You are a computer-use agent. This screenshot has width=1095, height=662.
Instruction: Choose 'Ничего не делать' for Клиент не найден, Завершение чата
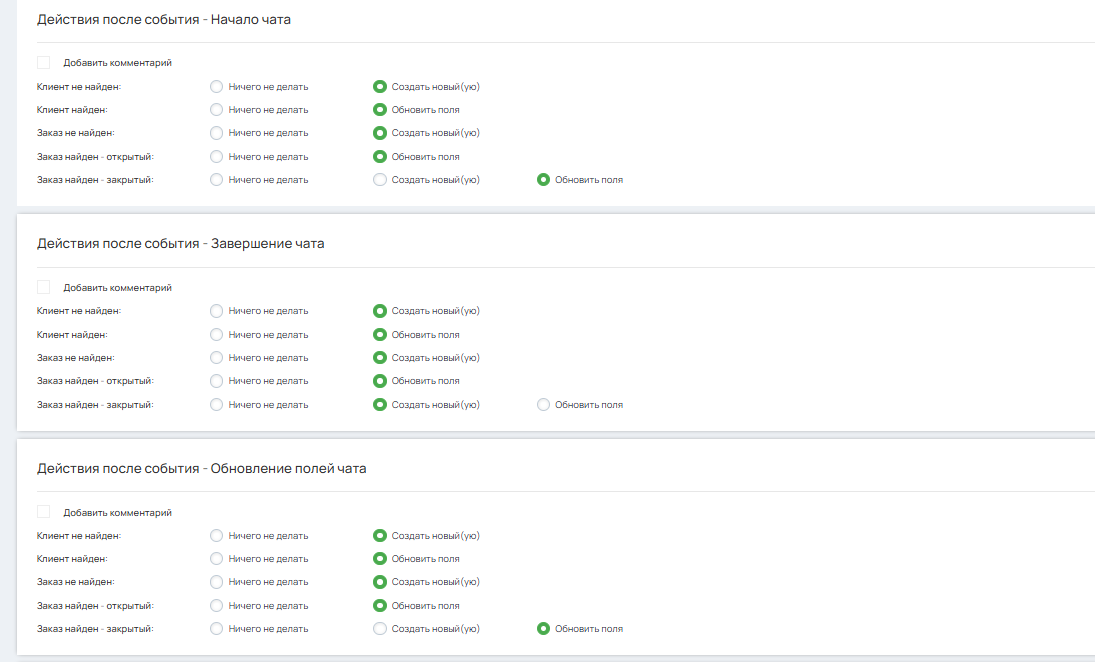[x=216, y=311]
